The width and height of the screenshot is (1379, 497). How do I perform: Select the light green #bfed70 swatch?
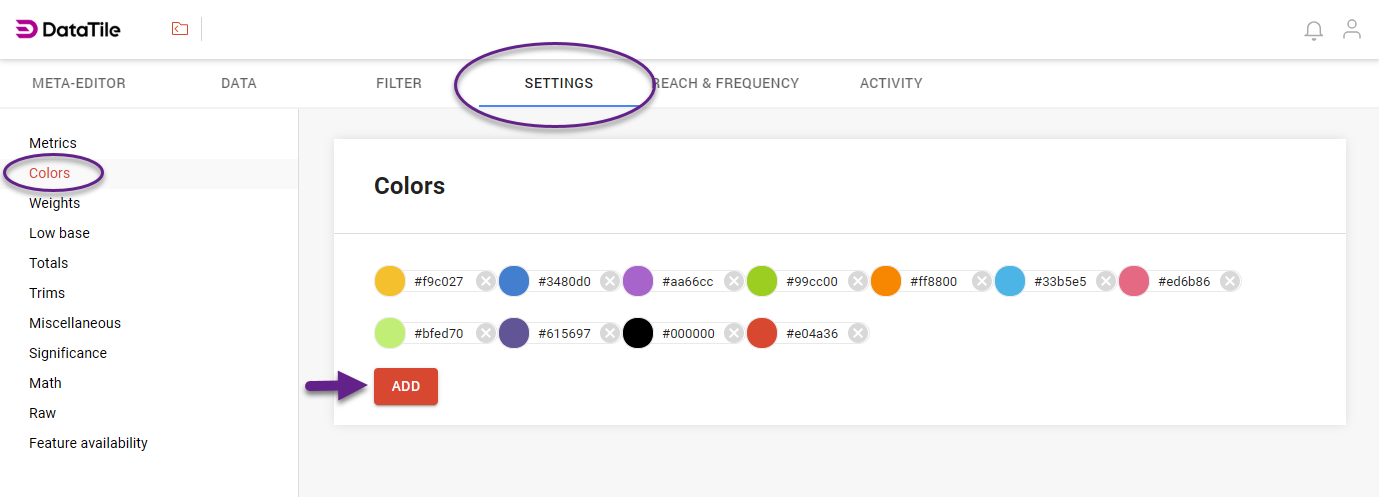(x=390, y=334)
